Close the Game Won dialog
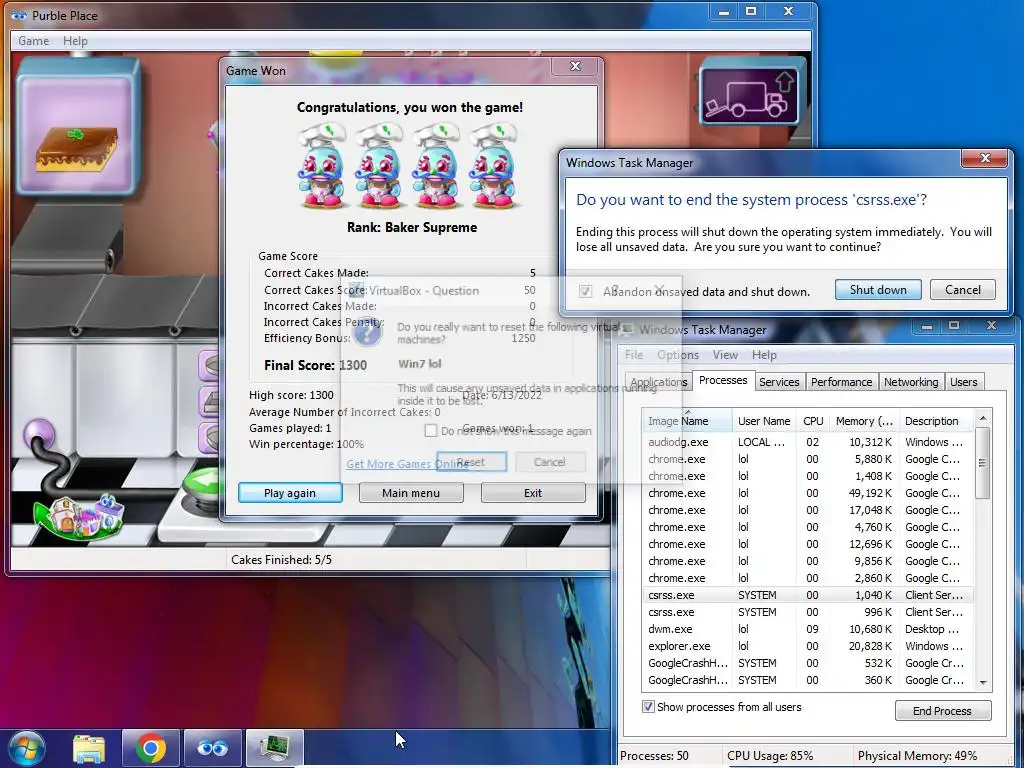Screen dimensions: 1024x768 pos(575,66)
